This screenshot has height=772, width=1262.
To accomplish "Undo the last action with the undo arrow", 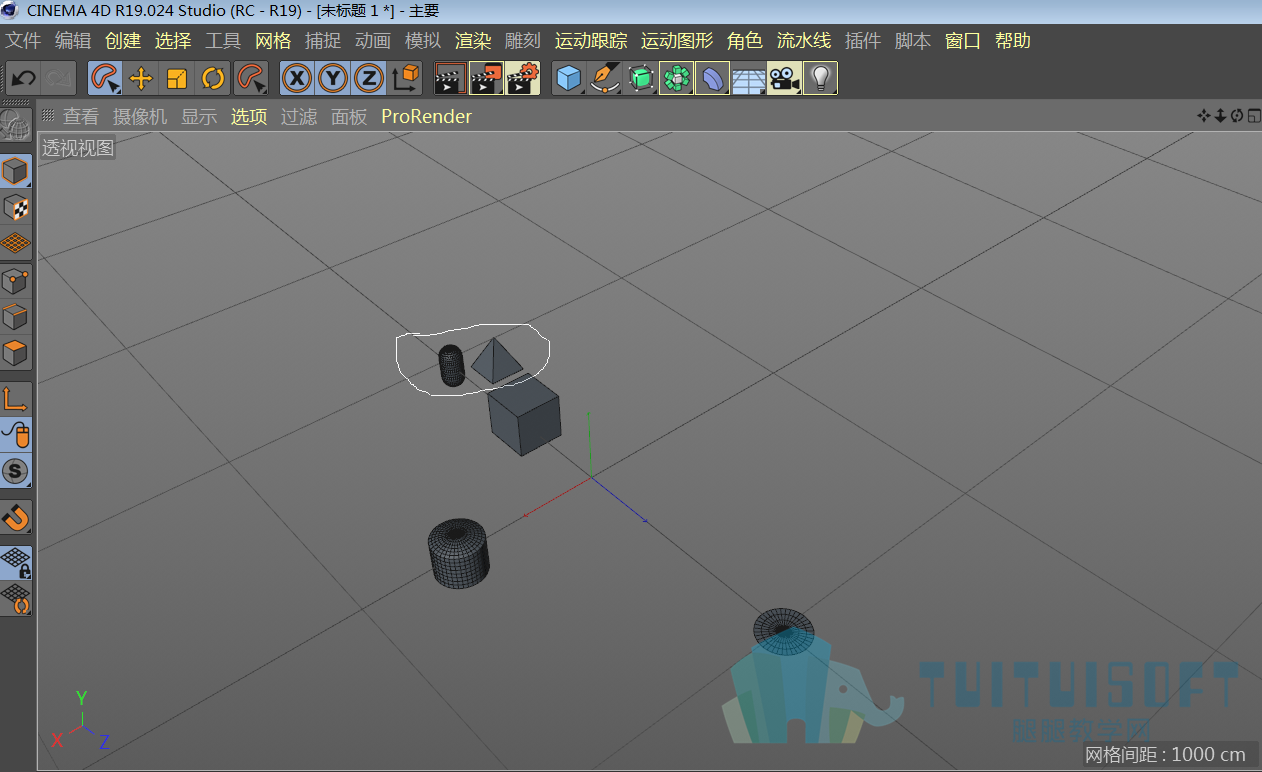I will click(x=23, y=78).
